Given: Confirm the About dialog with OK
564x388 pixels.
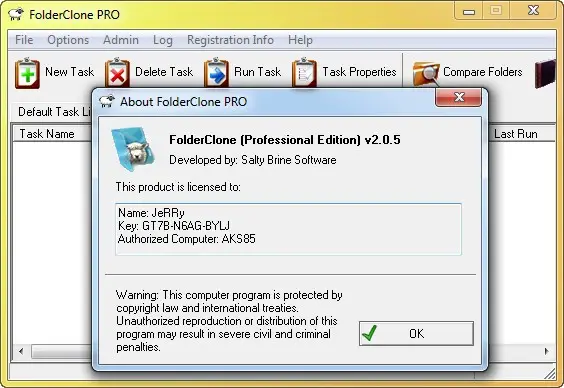Looking at the screenshot, I should pyautogui.click(x=416, y=334).
